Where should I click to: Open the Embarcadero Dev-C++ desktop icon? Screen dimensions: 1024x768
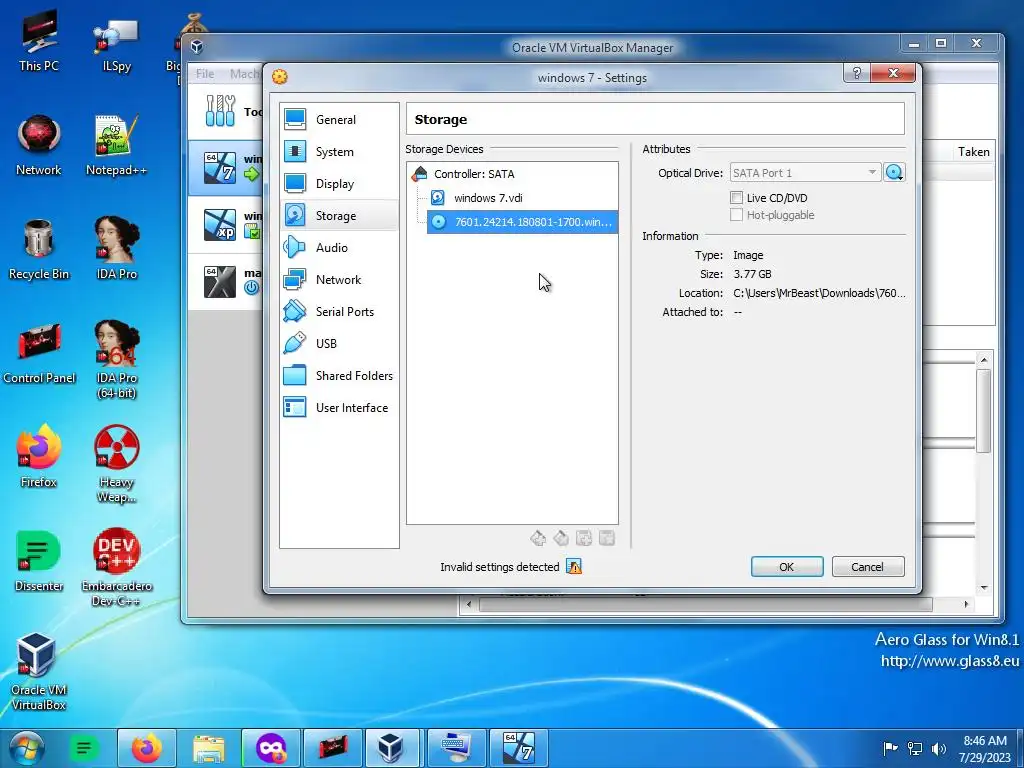pos(116,568)
